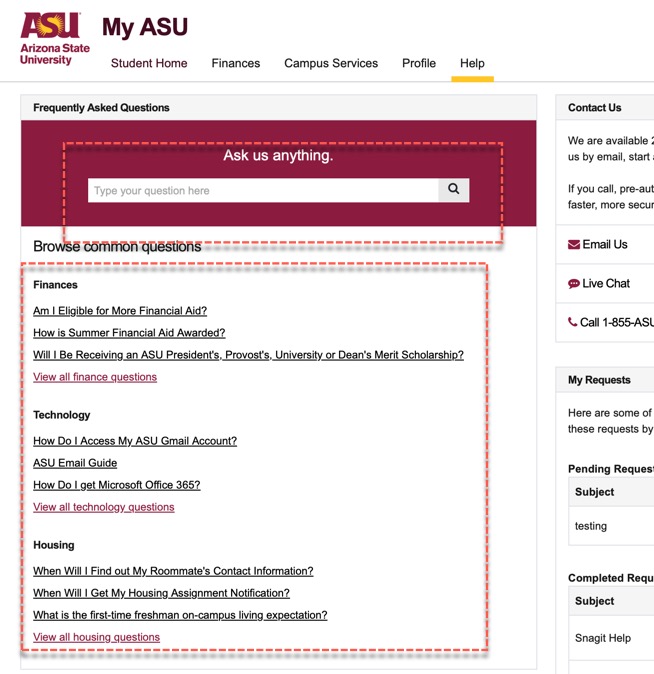Open 'Am I Eligible for More Financial Aid?'

pyautogui.click(x=120, y=311)
